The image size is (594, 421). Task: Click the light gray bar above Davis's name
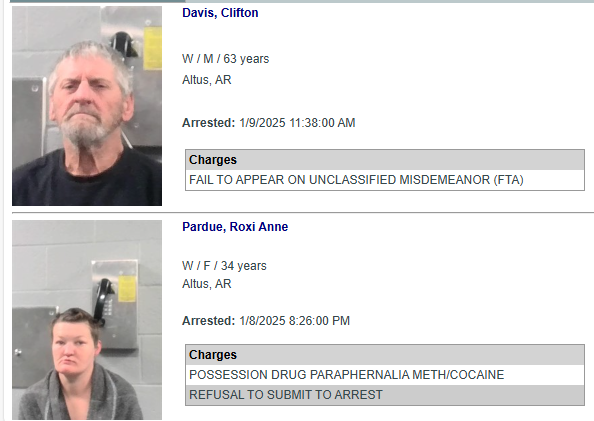coord(389,1)
